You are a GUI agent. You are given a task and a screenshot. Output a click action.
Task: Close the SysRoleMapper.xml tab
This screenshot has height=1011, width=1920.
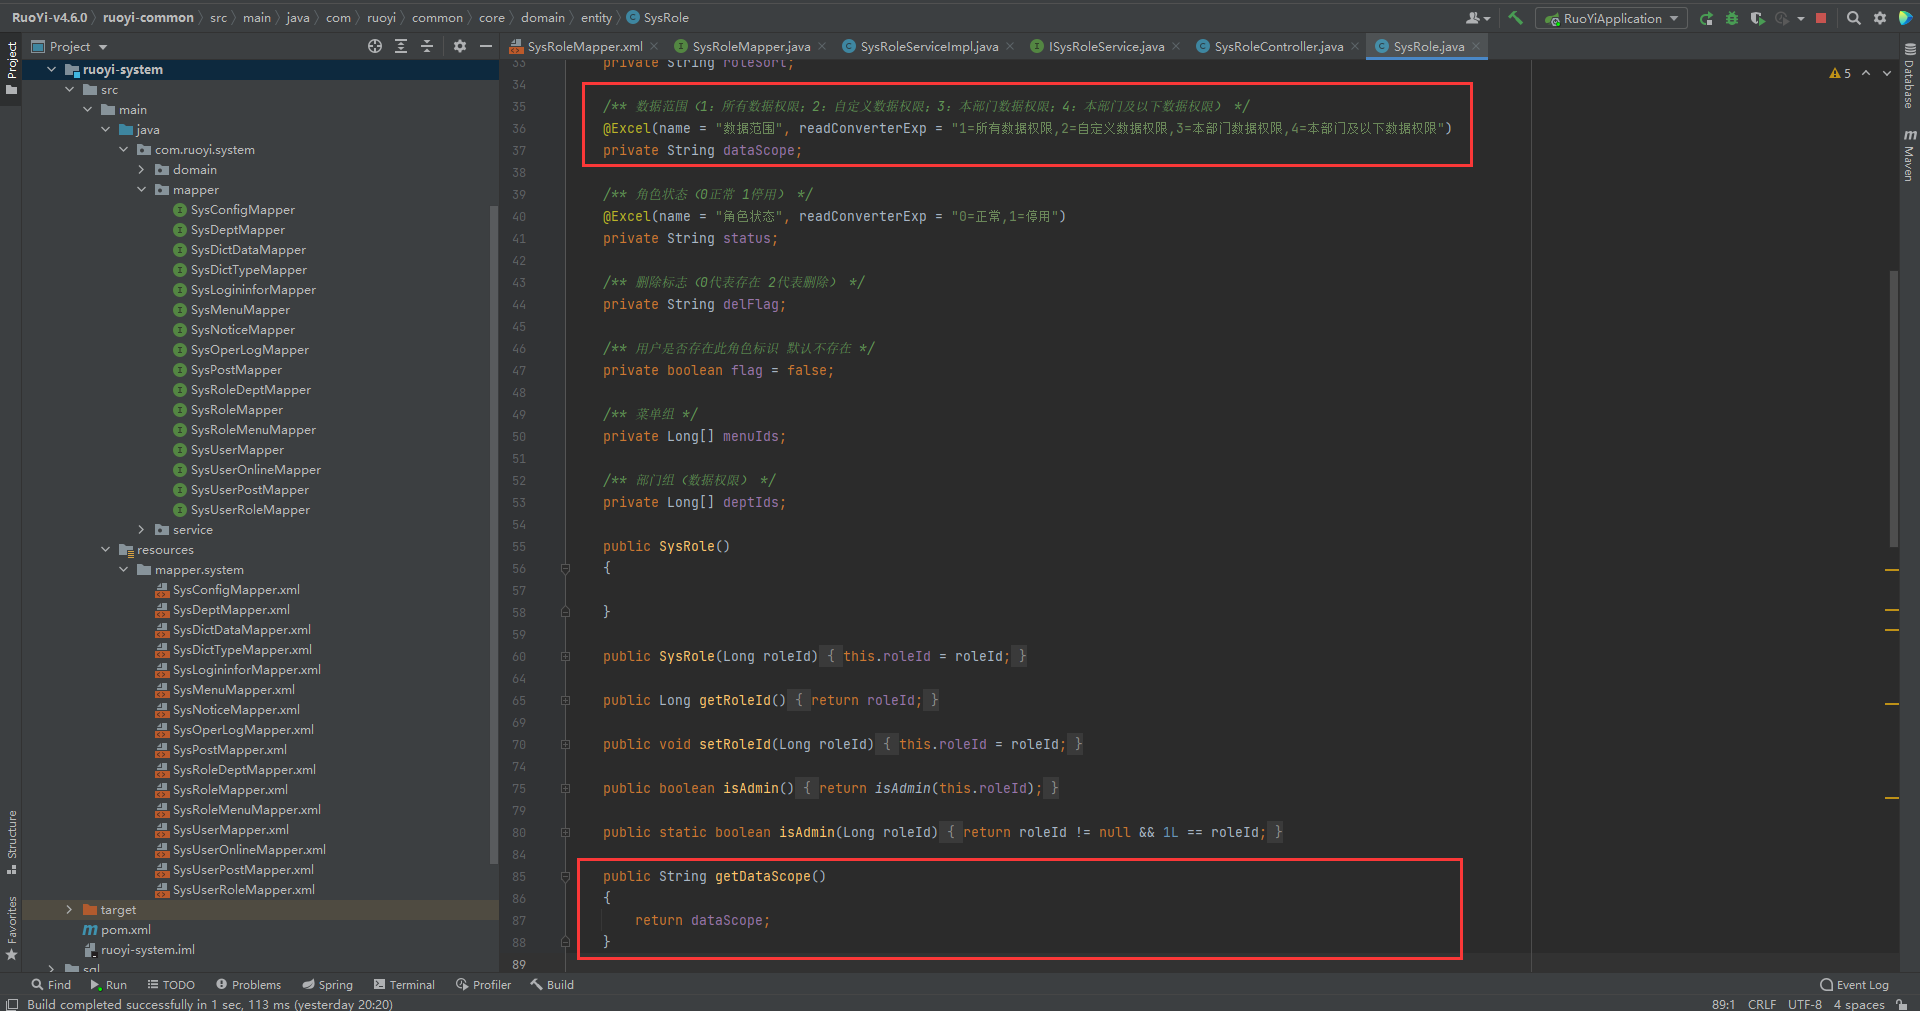pos(654,46)
